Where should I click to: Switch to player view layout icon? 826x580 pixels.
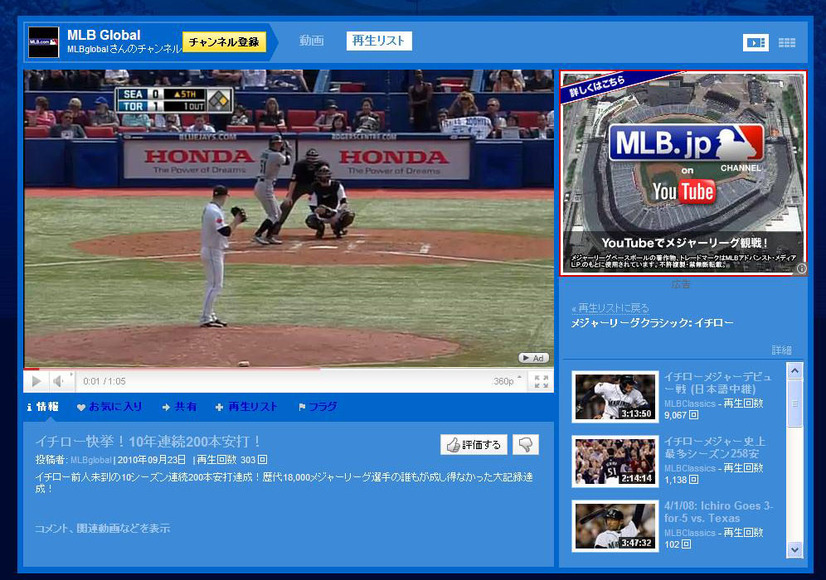click(755, 43)
